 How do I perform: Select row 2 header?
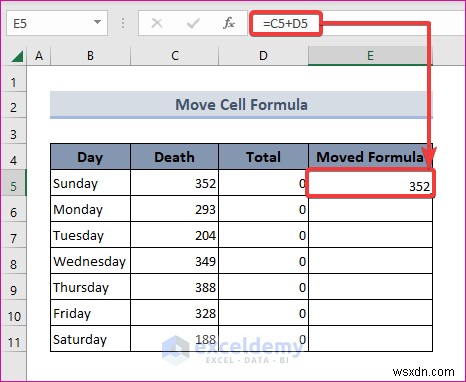[13, 105]
